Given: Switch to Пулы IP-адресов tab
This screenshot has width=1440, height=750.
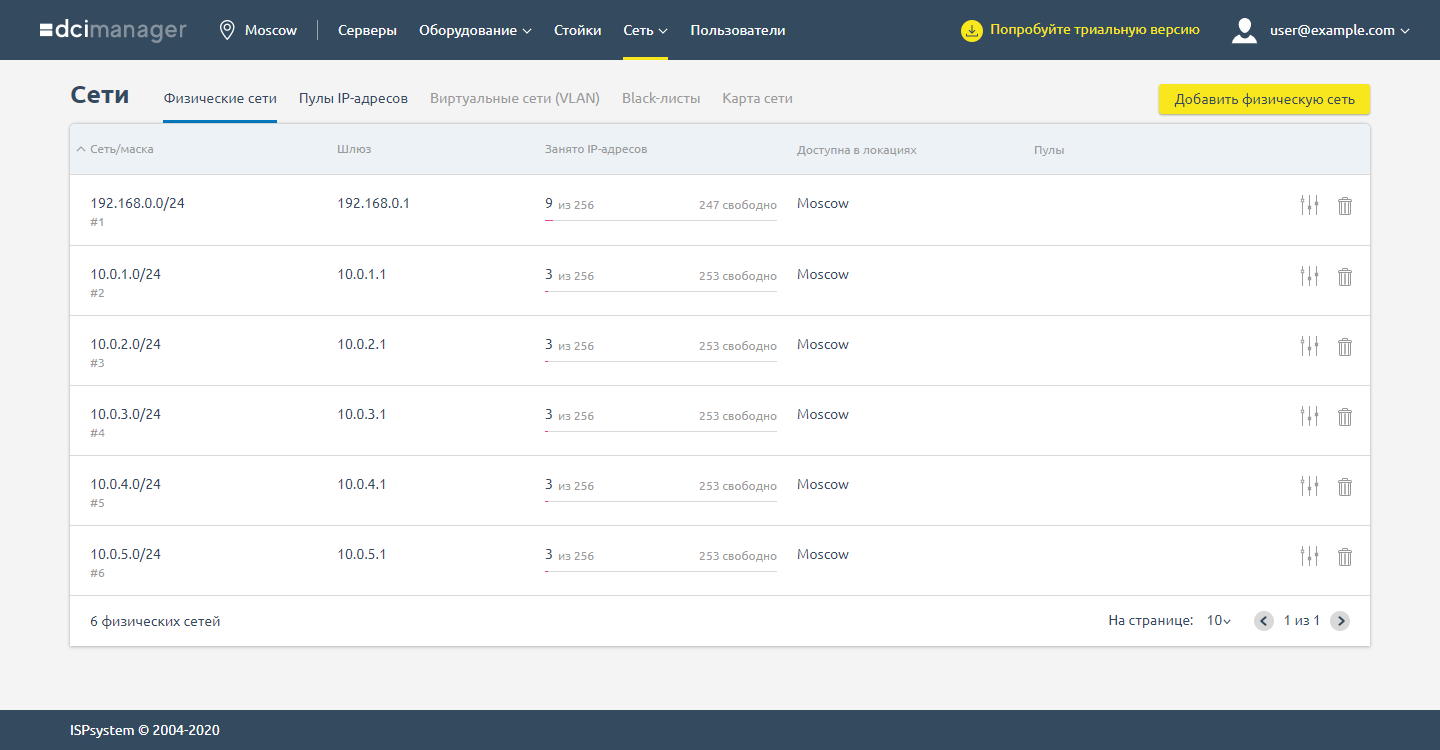Looking at the screenshot, I should (x=353, y=98).
